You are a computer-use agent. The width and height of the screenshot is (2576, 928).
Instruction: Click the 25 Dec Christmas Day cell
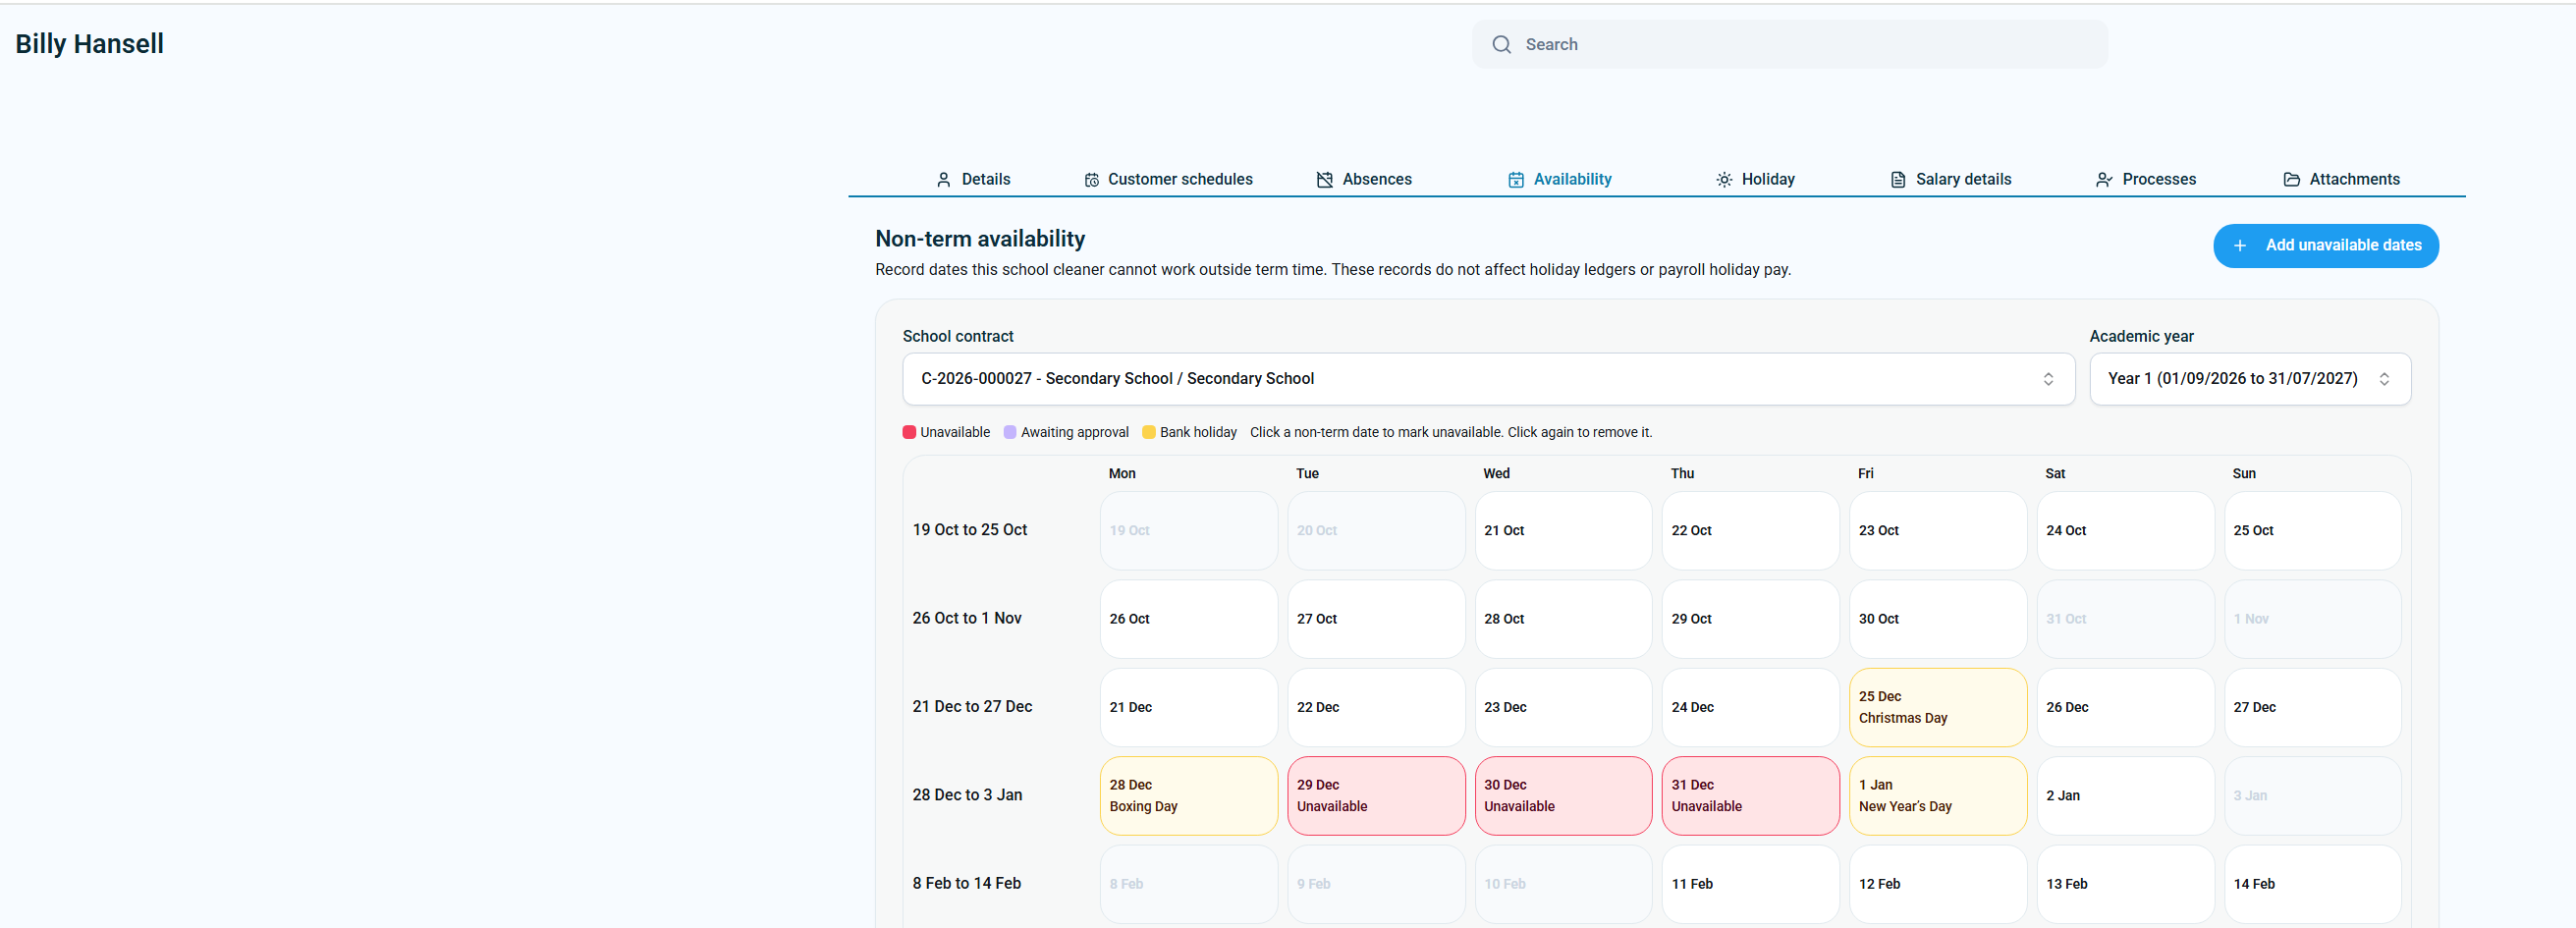point(1937,707)
